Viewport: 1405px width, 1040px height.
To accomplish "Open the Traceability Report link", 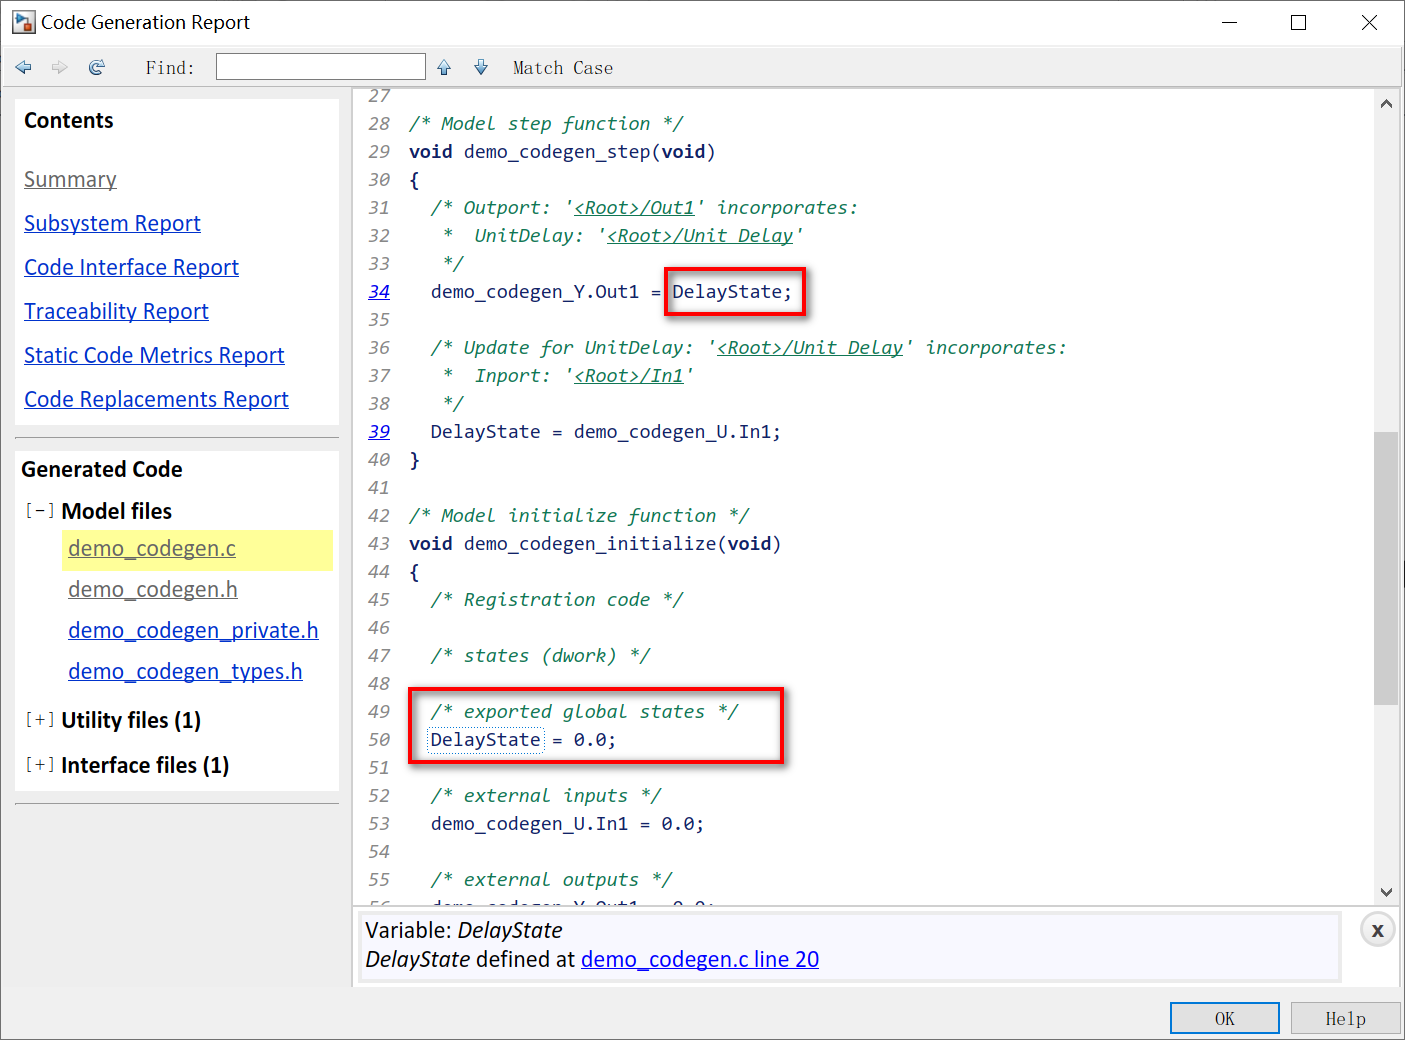I will coord(116,311).
